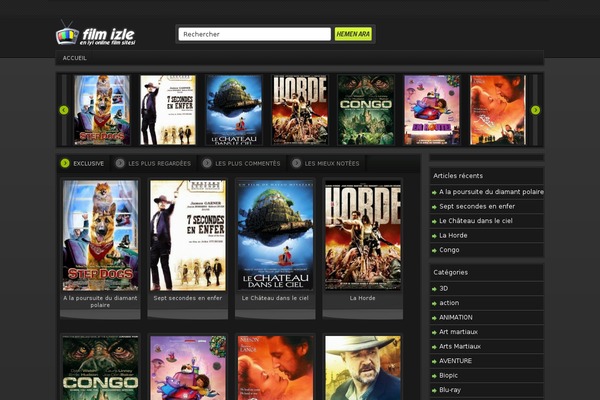Click the green arrow beside Sept secondes en enfer
This screenshot has height=400, width=600.
(x=434, y=207)
